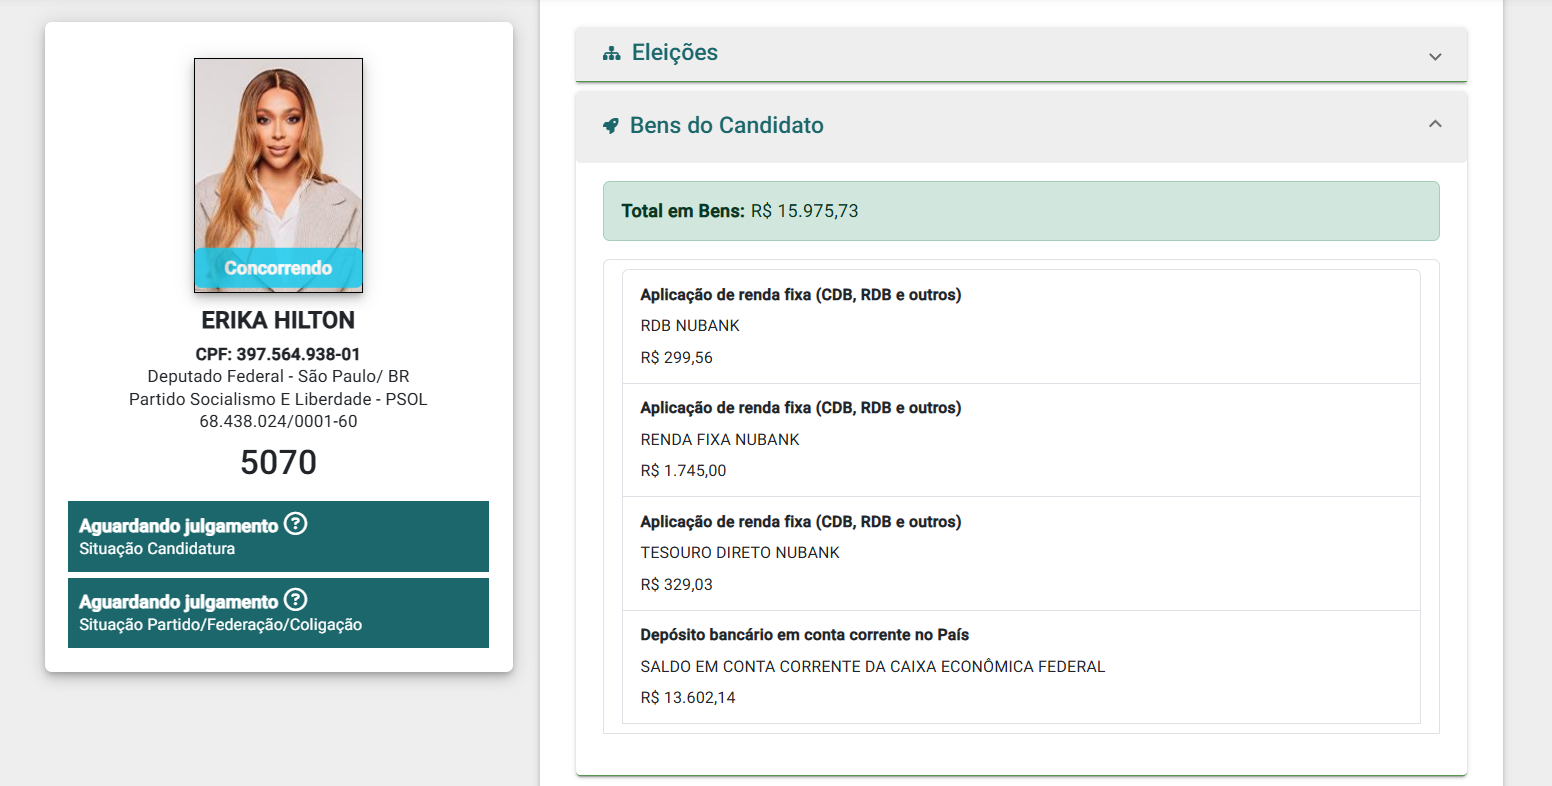Click the Total em Bens summary banner
Screen dimensions: 1552x786
(x=1021, y=211)
